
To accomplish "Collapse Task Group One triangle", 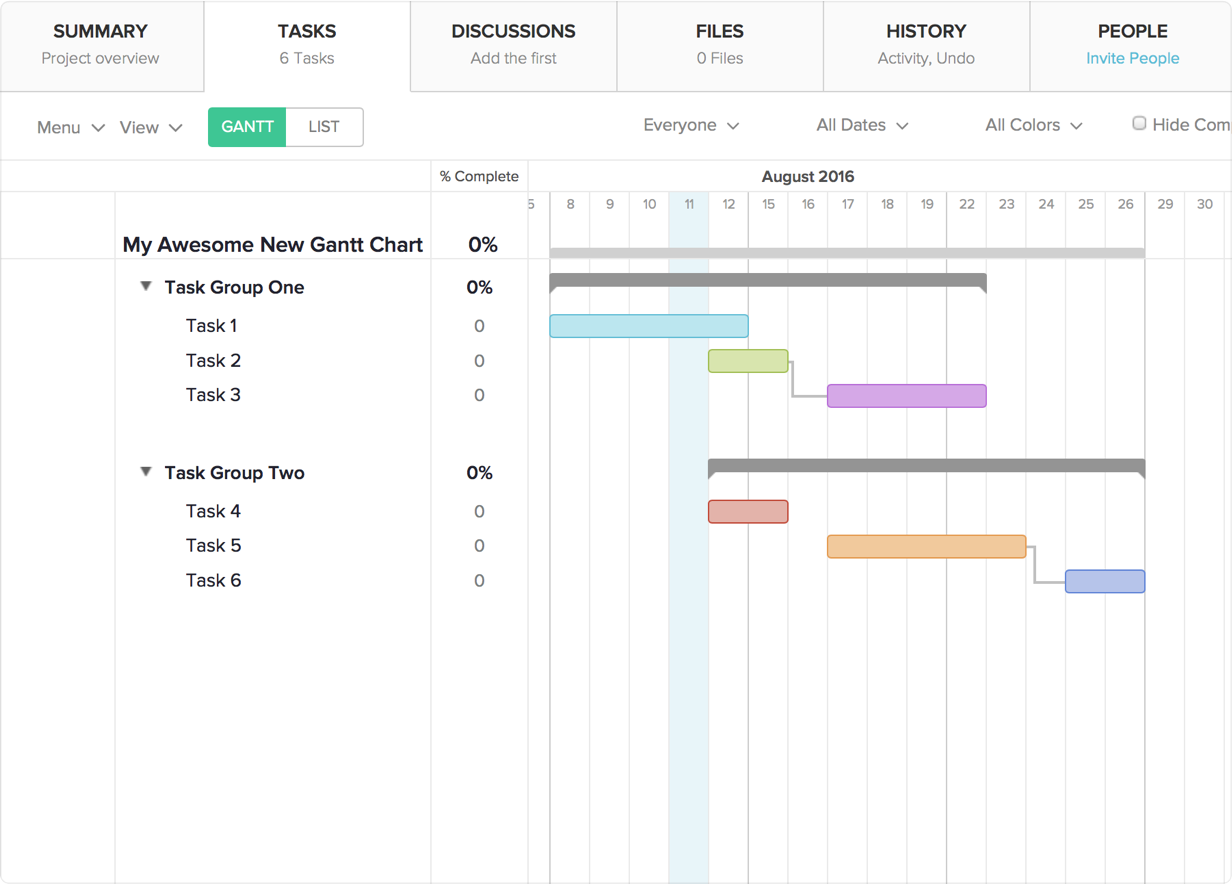I will pyautogui.click(x=146, y=286).
